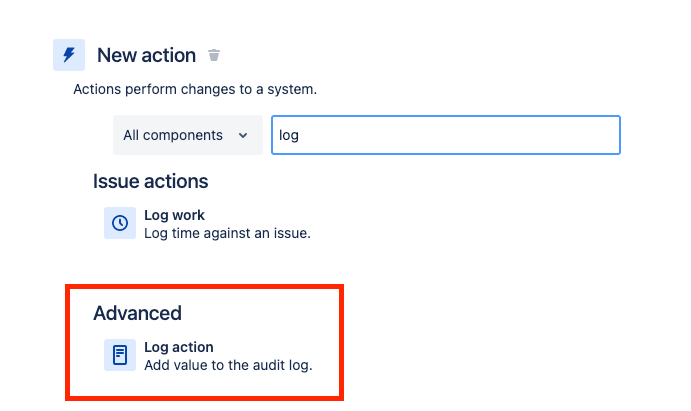Select the clock icon for Log work
Viewport: 691px width, 411px height.
pos(120,223)
